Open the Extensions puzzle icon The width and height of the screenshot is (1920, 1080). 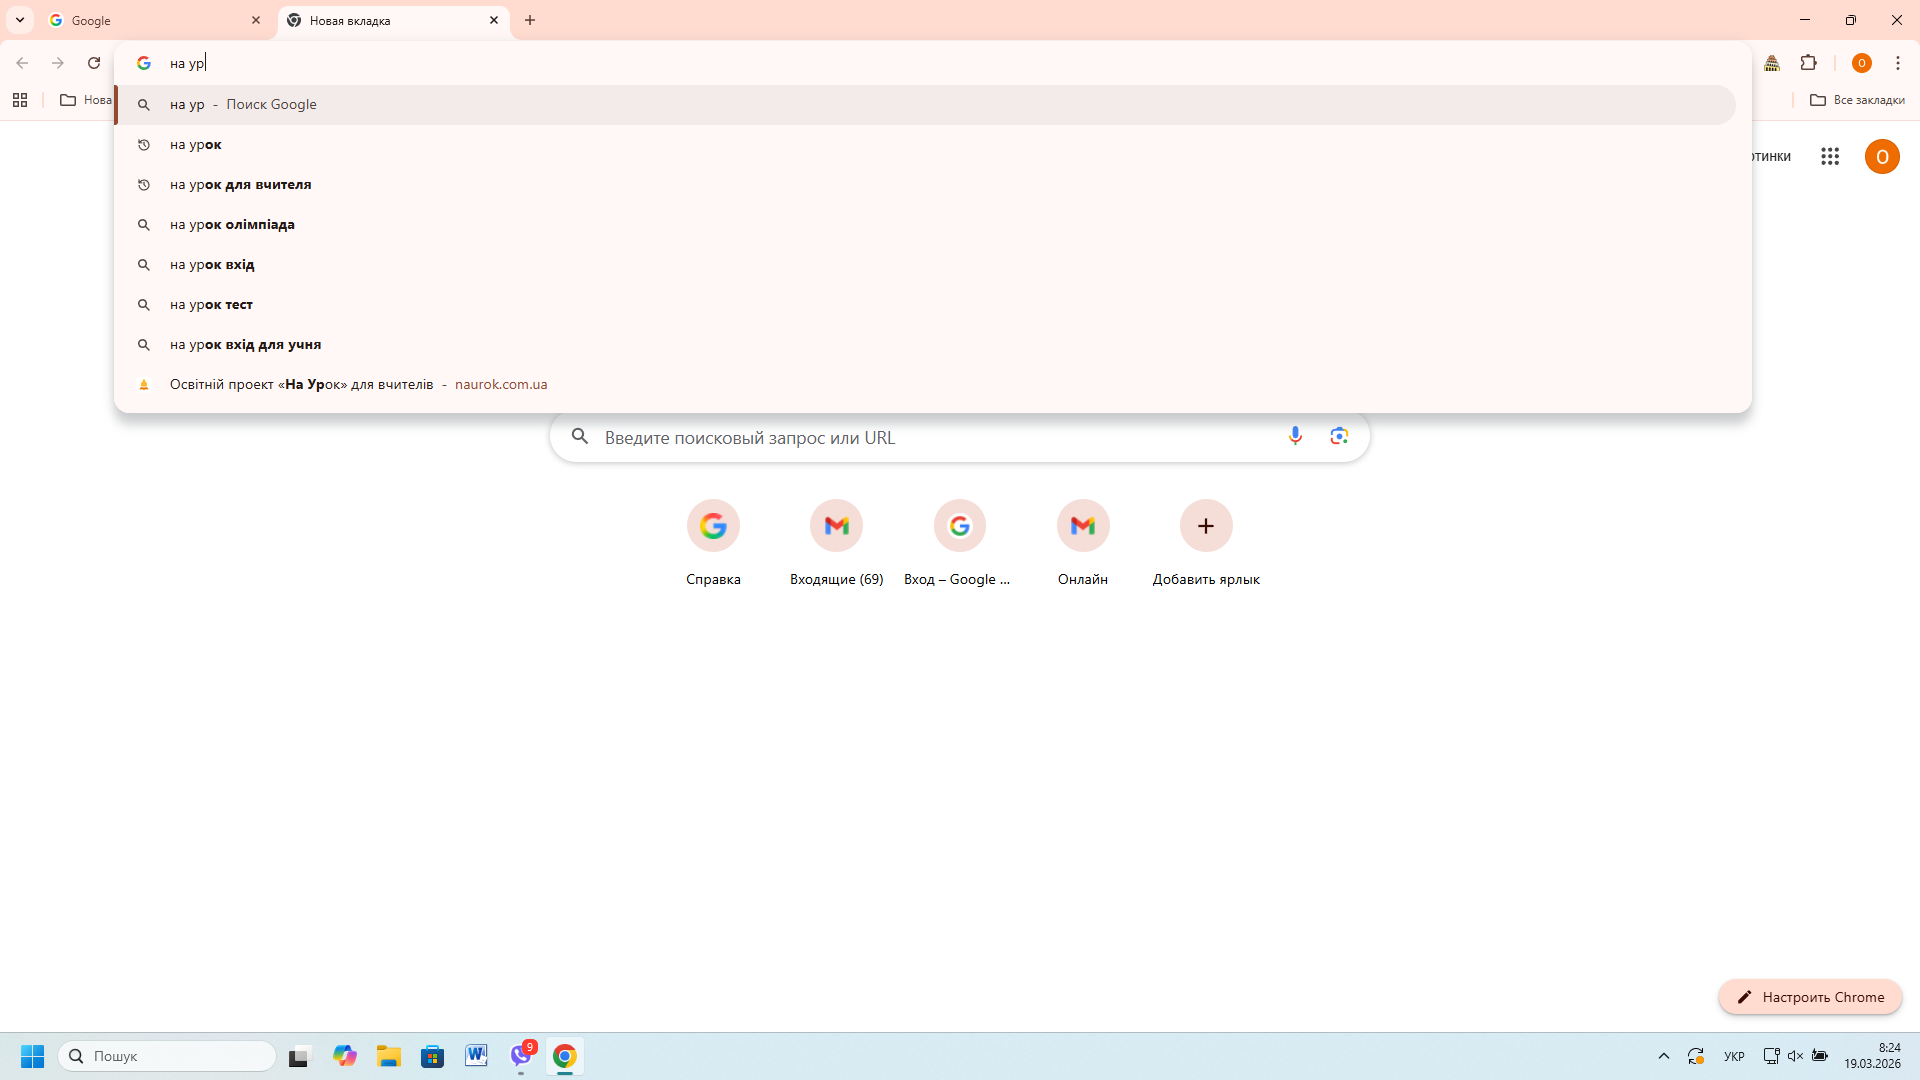[1808, 63]
